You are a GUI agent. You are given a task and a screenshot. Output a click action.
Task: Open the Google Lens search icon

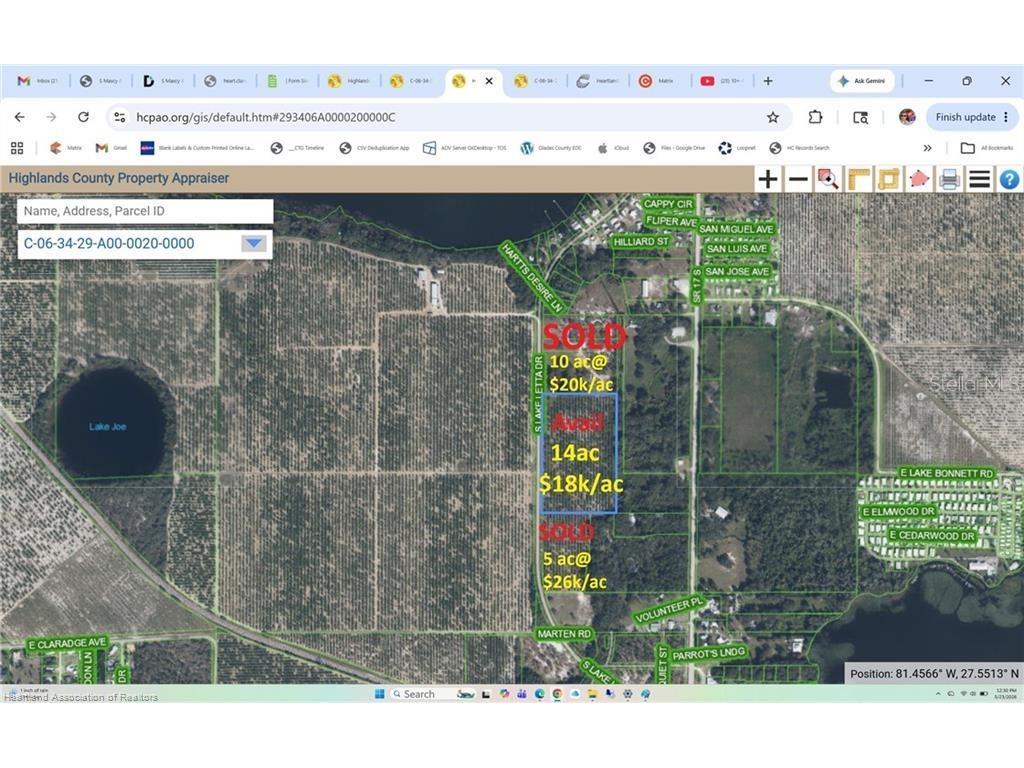pyautogui.click(x=861, y=118)
